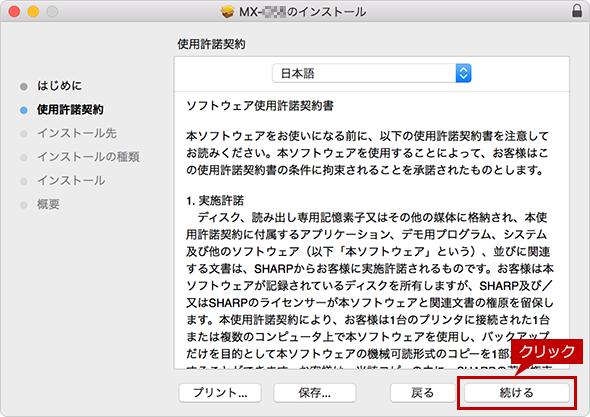Select the インストール先 step in sidebar
This screenshot has width=590, height=417.
pos(77,133)
